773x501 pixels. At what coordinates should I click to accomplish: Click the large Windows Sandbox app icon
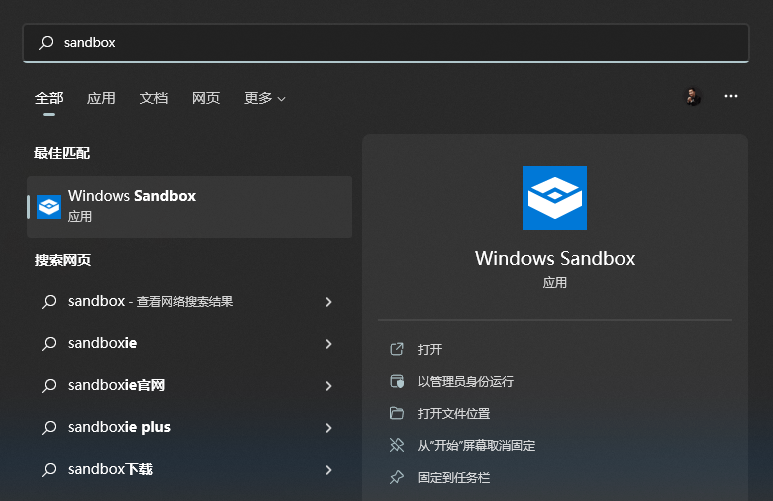point(555,198)
